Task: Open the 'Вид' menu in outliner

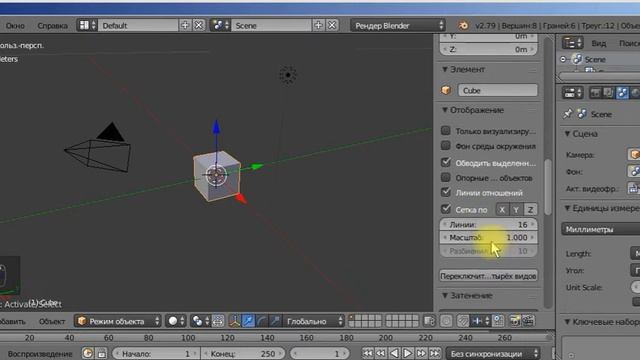Action: (599, 43)
